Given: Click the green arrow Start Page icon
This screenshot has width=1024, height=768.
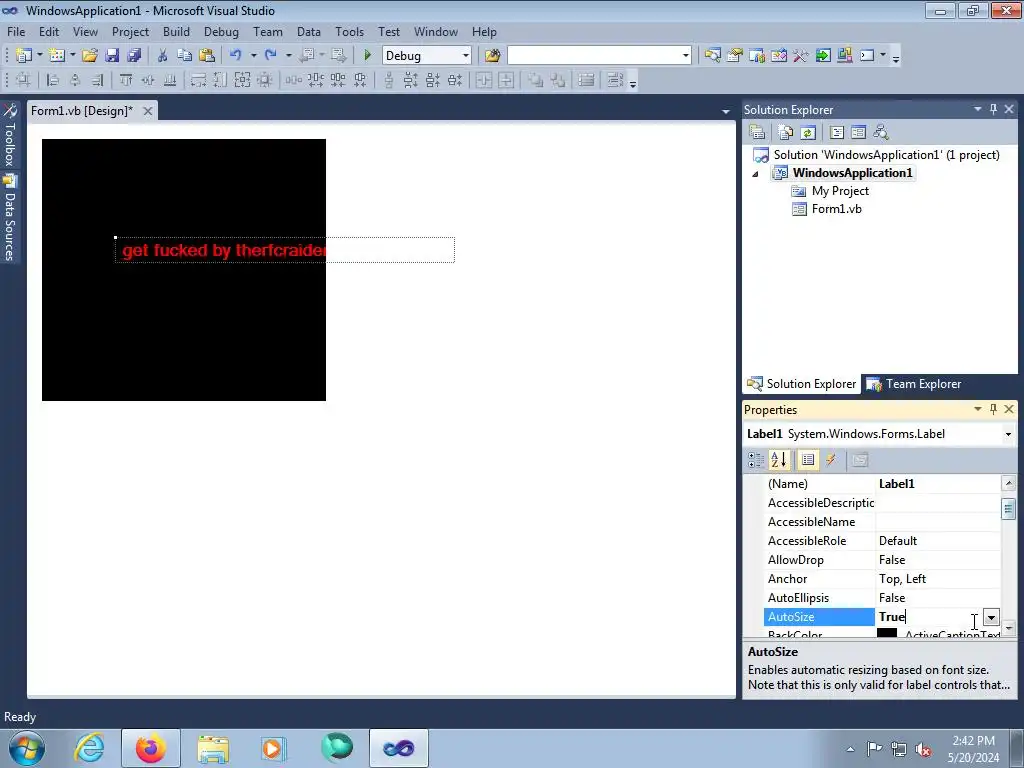Looking at the screenshot, I should tap(823, 56).
